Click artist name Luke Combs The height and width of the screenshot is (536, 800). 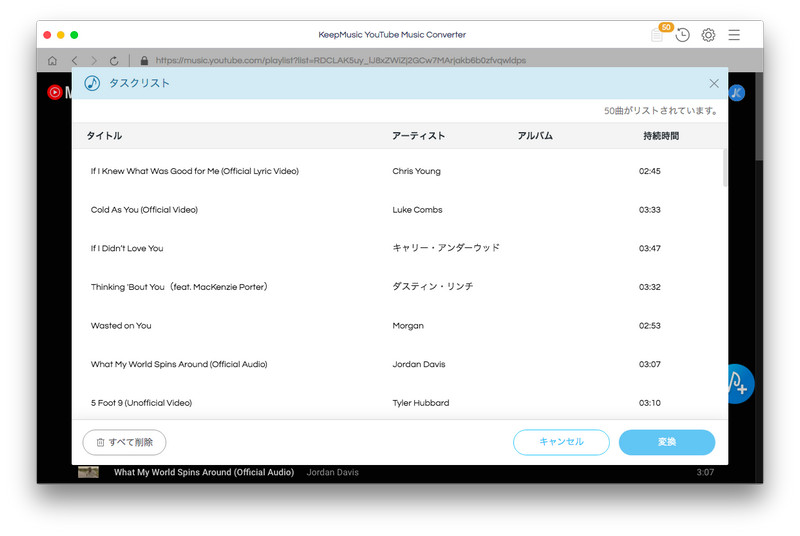417,210
